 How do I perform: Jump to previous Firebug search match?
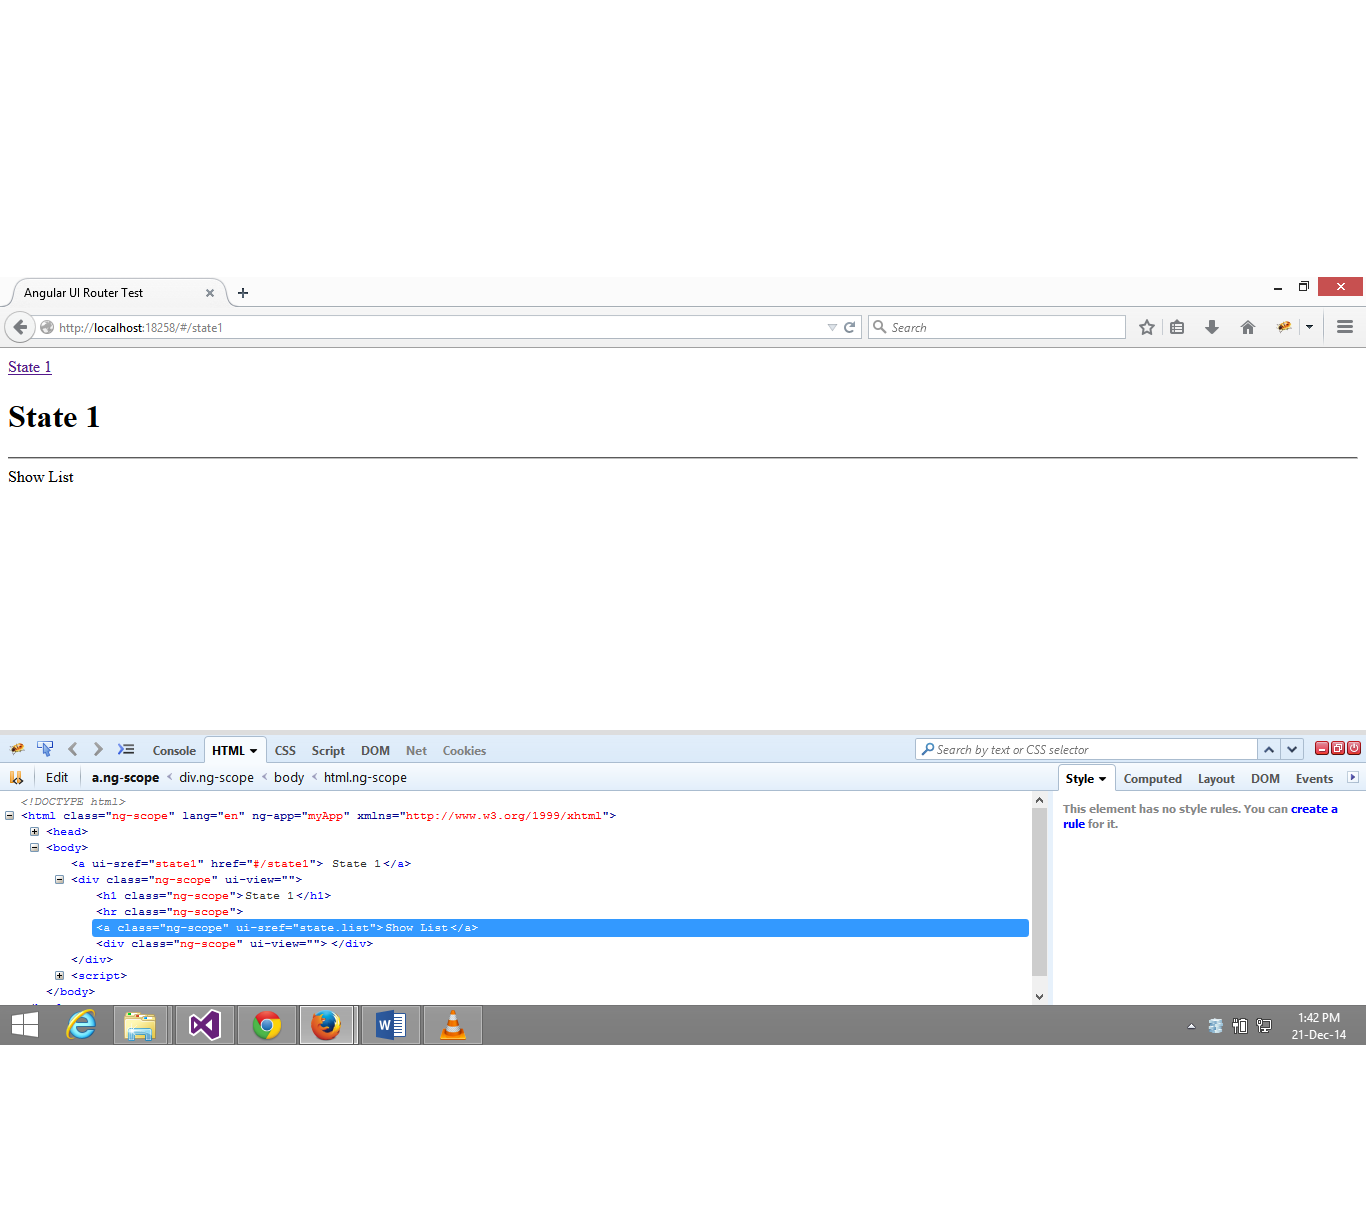coord(1269,749)
